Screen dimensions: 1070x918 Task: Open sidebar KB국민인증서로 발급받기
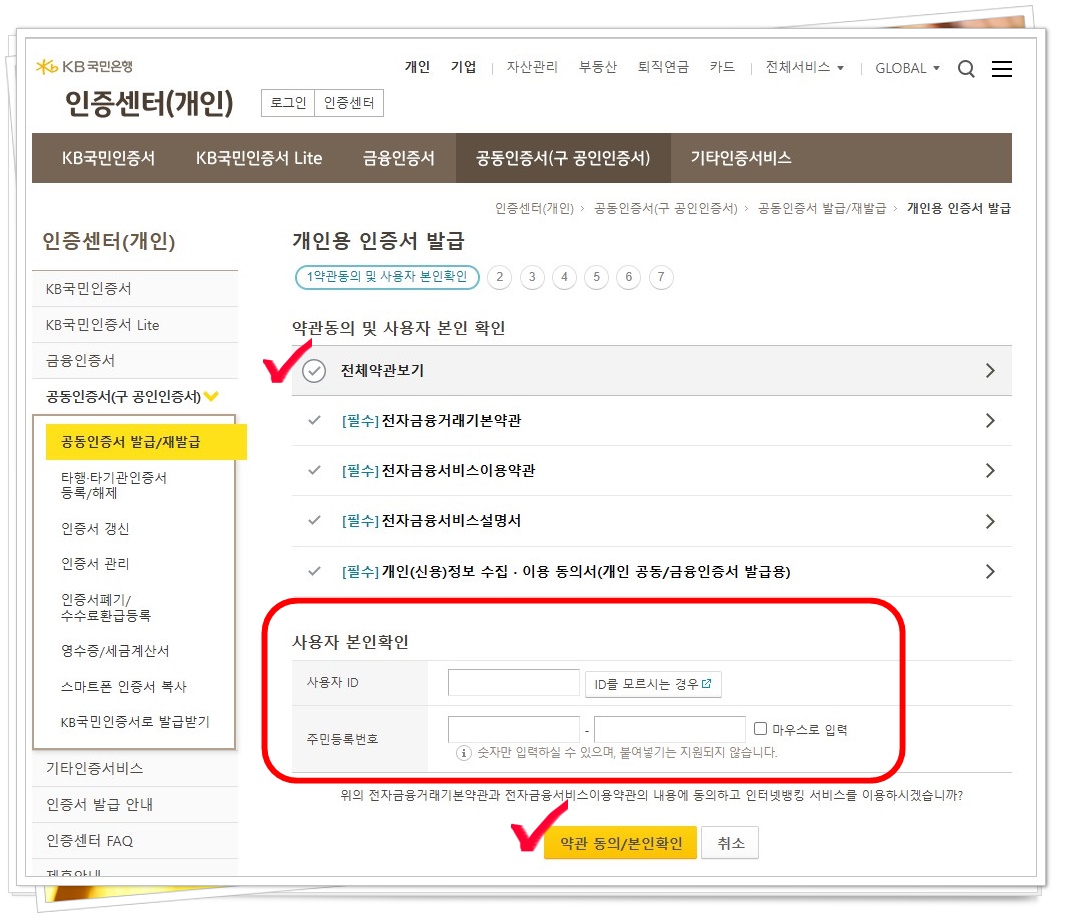pyautogui.click(x=135, y=721)
